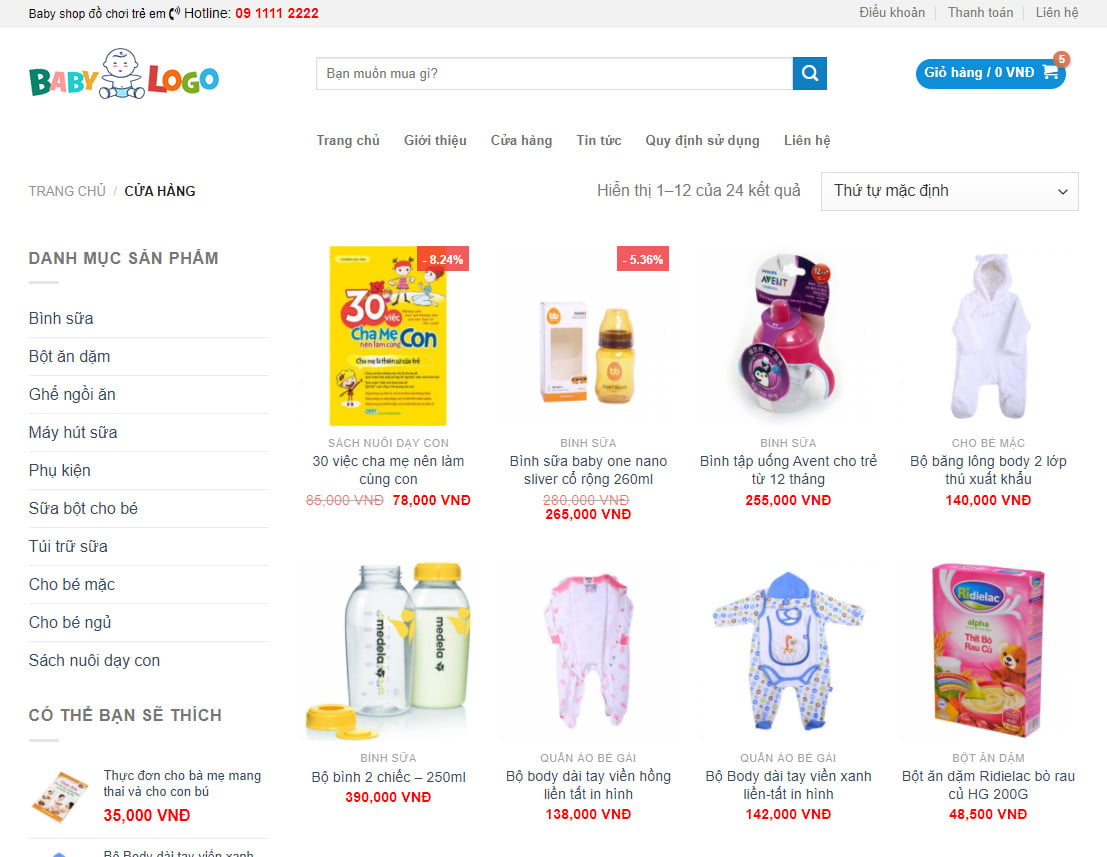Screen dimensions: 1107x857
Task: Click the cart item count badge
Action: click(1061, 59)
